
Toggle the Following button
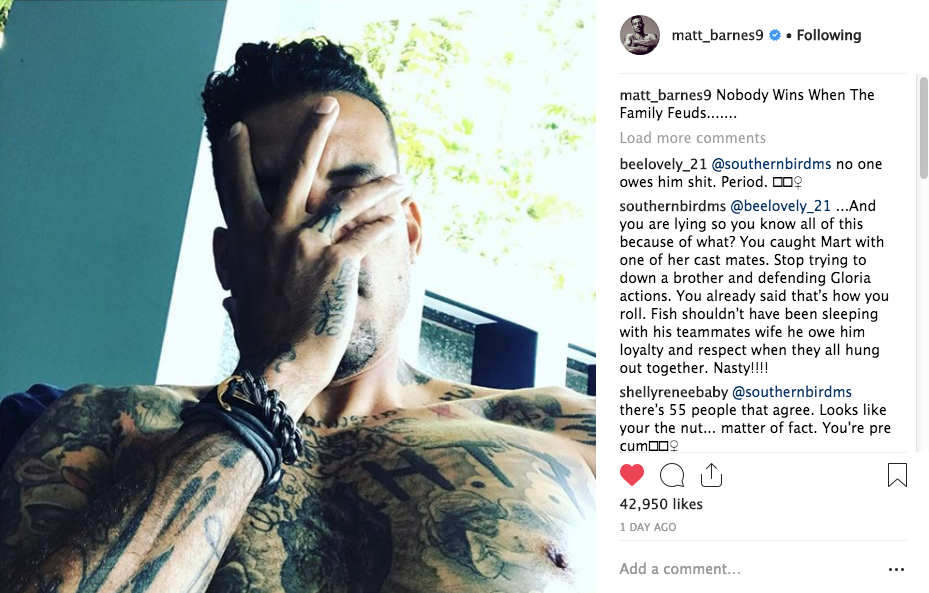(x=829, y=36)
